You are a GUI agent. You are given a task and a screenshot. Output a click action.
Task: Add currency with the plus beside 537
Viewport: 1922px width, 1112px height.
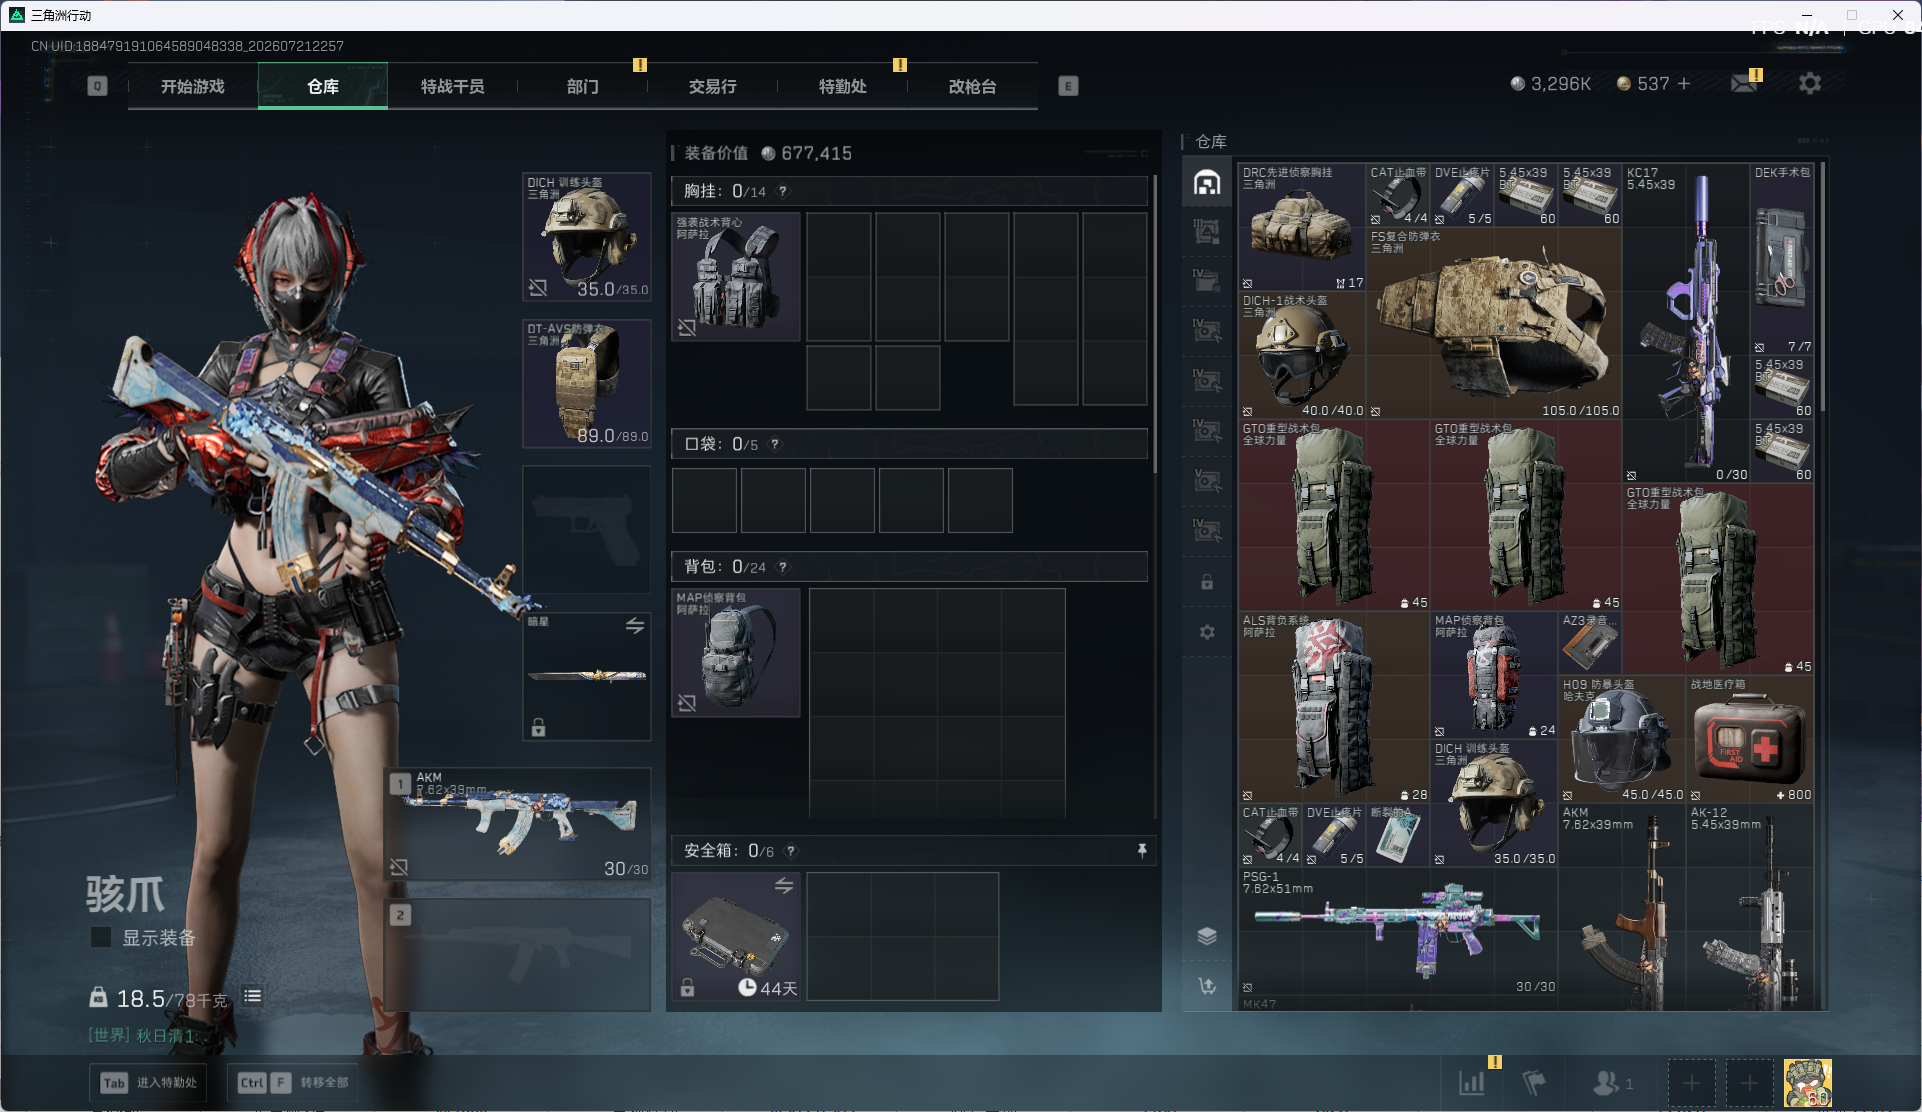pos(1684,84)
